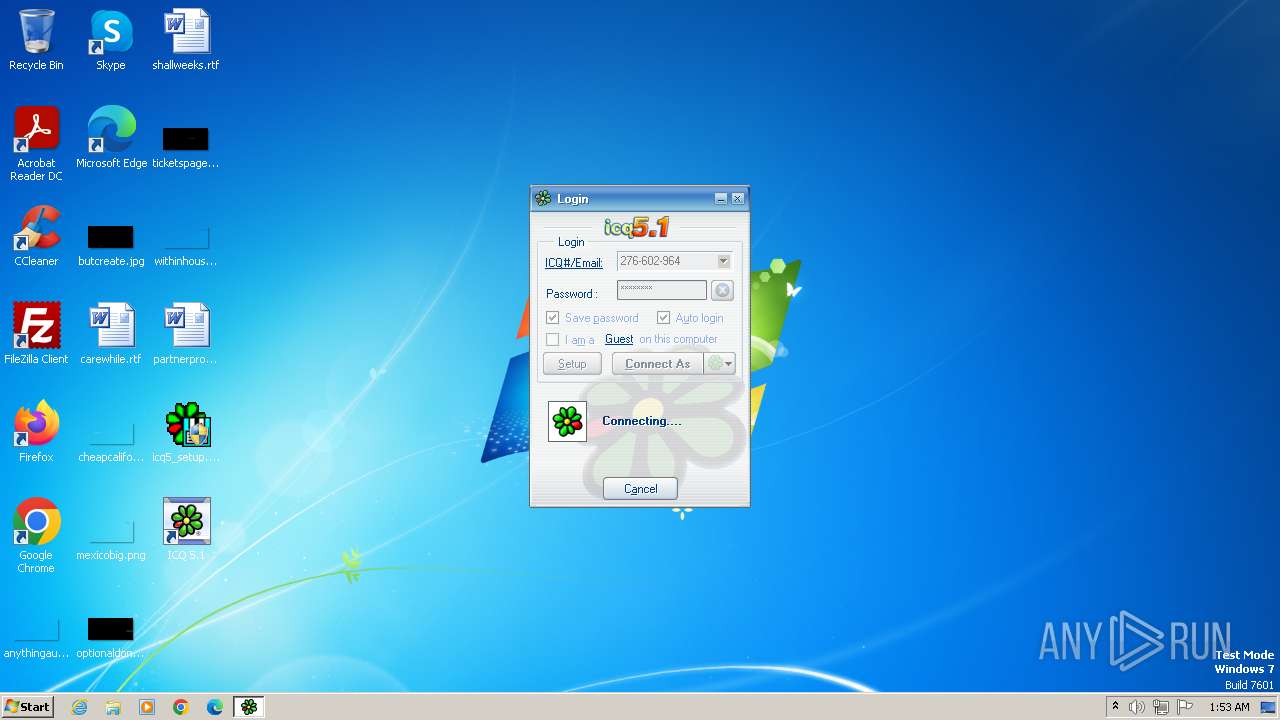
Task: Select the shallweeks.rtf document icon
Action: (186, 40)
